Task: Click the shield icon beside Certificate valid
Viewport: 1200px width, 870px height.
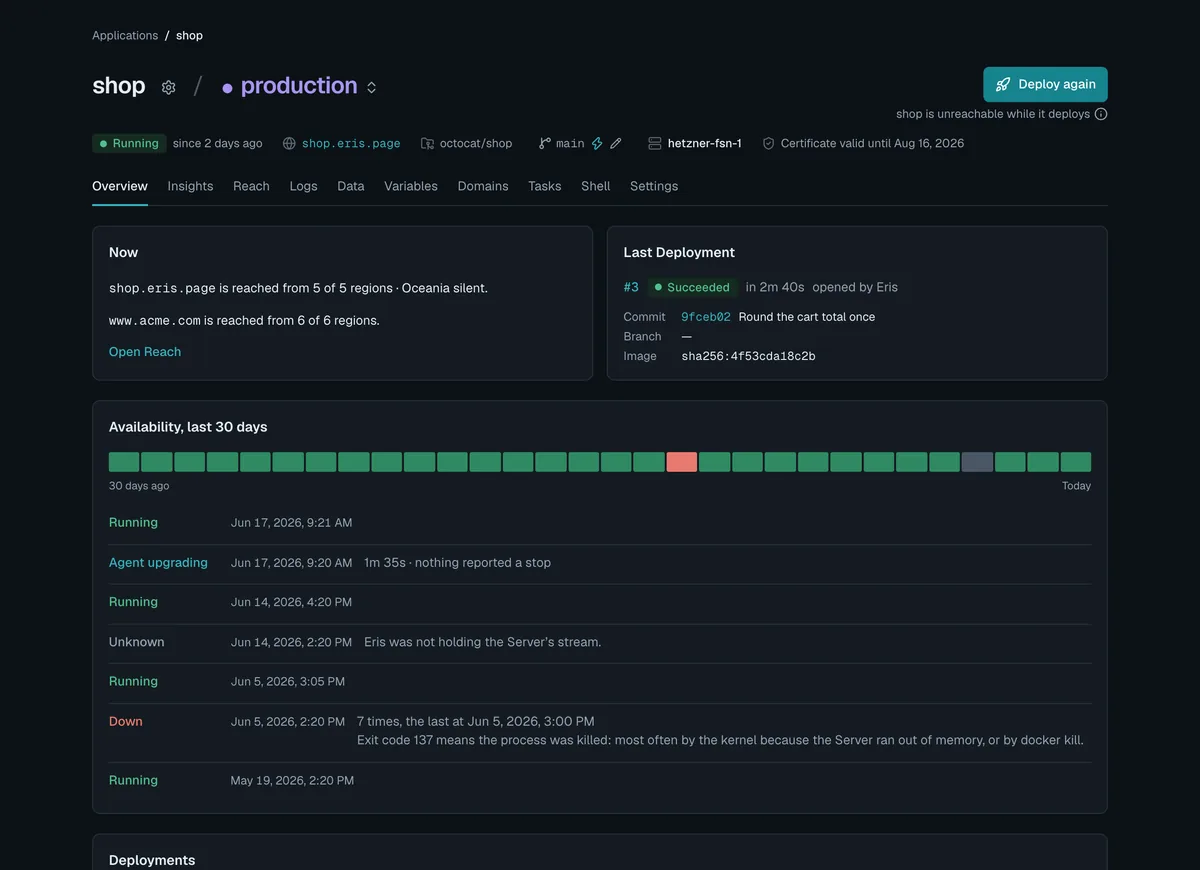Action: pos(769,144)
